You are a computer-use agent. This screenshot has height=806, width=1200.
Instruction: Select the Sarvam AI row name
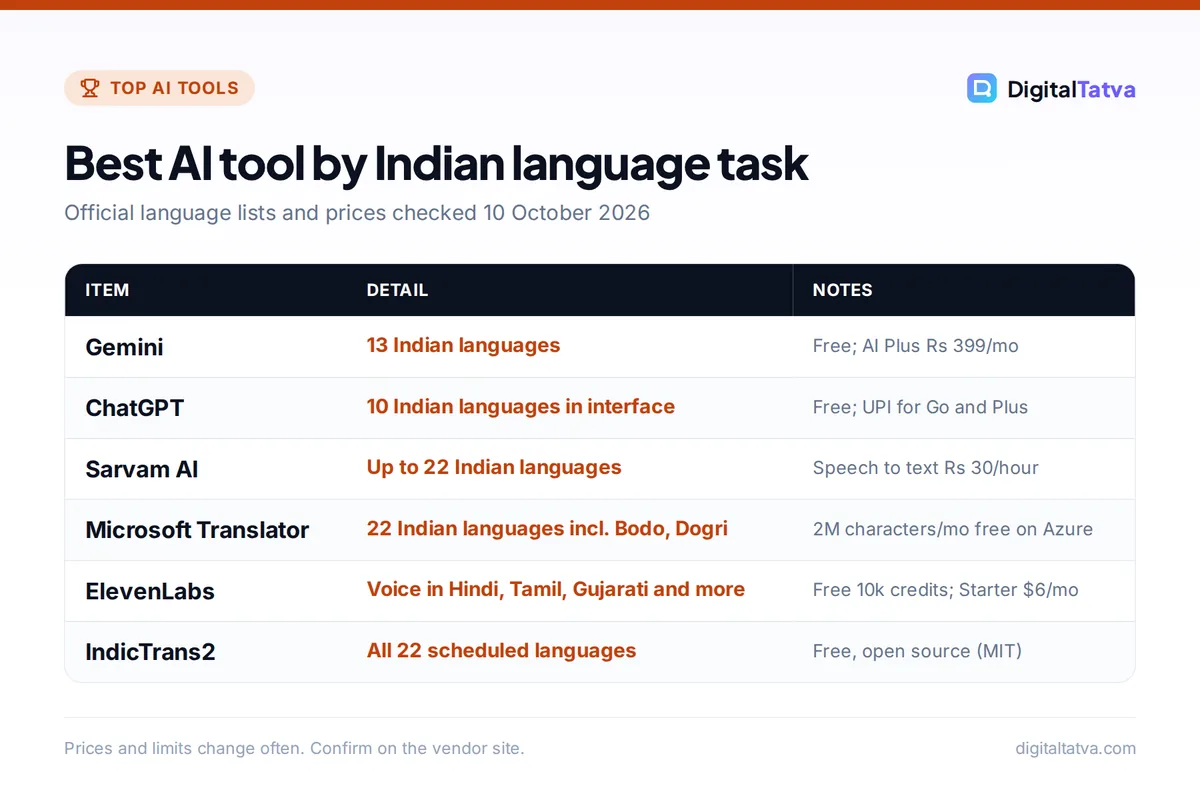pos(141,469)
